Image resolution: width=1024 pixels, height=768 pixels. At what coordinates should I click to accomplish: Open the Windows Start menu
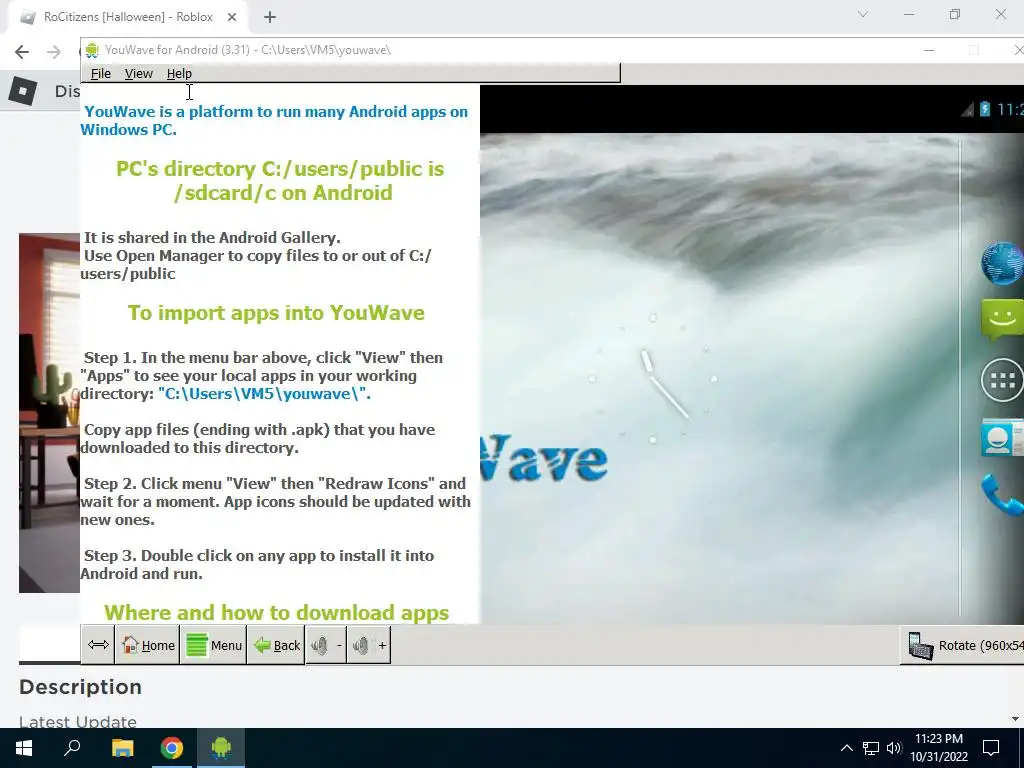(x=24, y=748)
